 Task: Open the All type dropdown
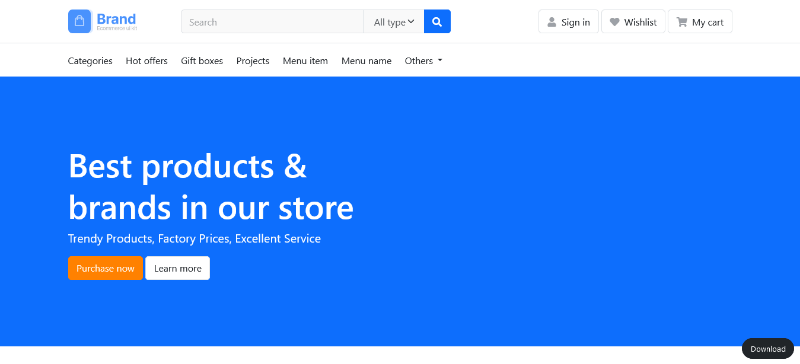click(394, 21)
